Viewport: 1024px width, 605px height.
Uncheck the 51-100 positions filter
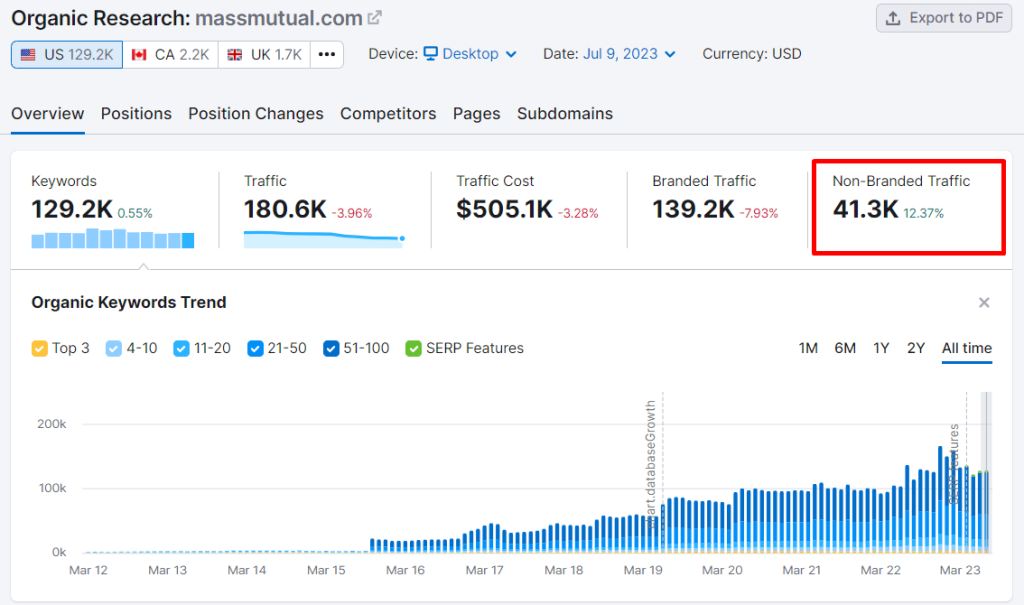point(331,348)
